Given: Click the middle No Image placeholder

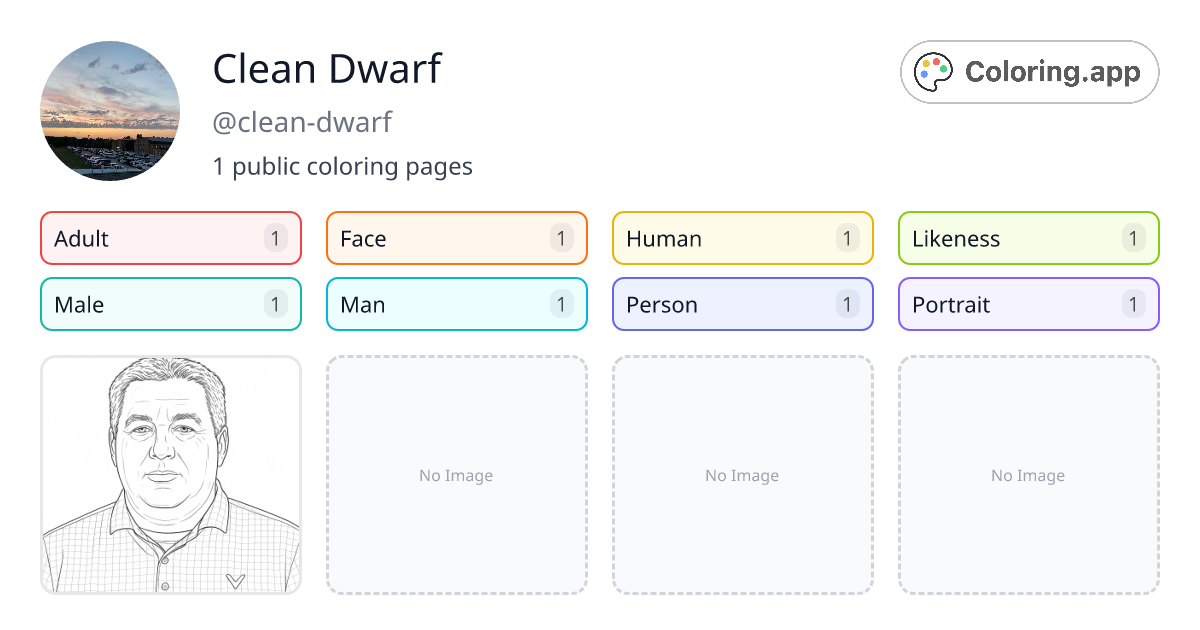Looking at the screenshot, I should point(742,475).
